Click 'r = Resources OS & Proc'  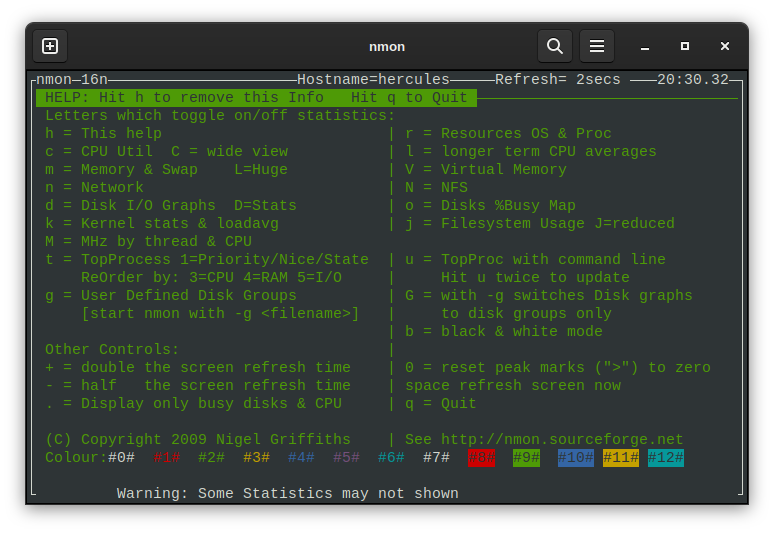pyautogui.click(x=508, y=133)
